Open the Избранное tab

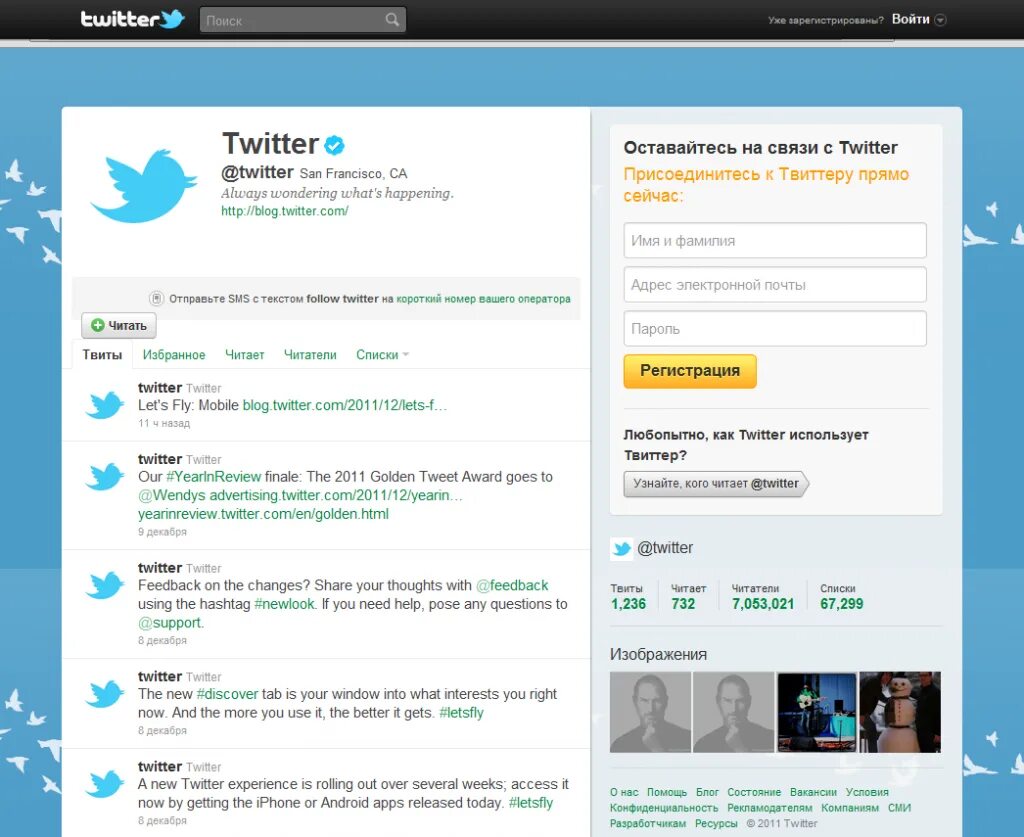174,355
